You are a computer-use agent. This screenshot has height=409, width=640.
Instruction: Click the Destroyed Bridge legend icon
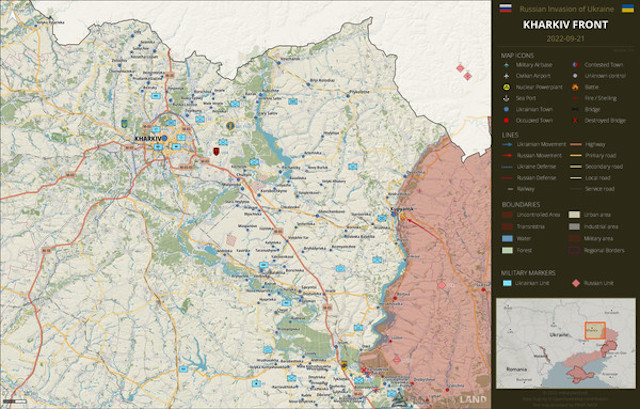tap(574, 120)
